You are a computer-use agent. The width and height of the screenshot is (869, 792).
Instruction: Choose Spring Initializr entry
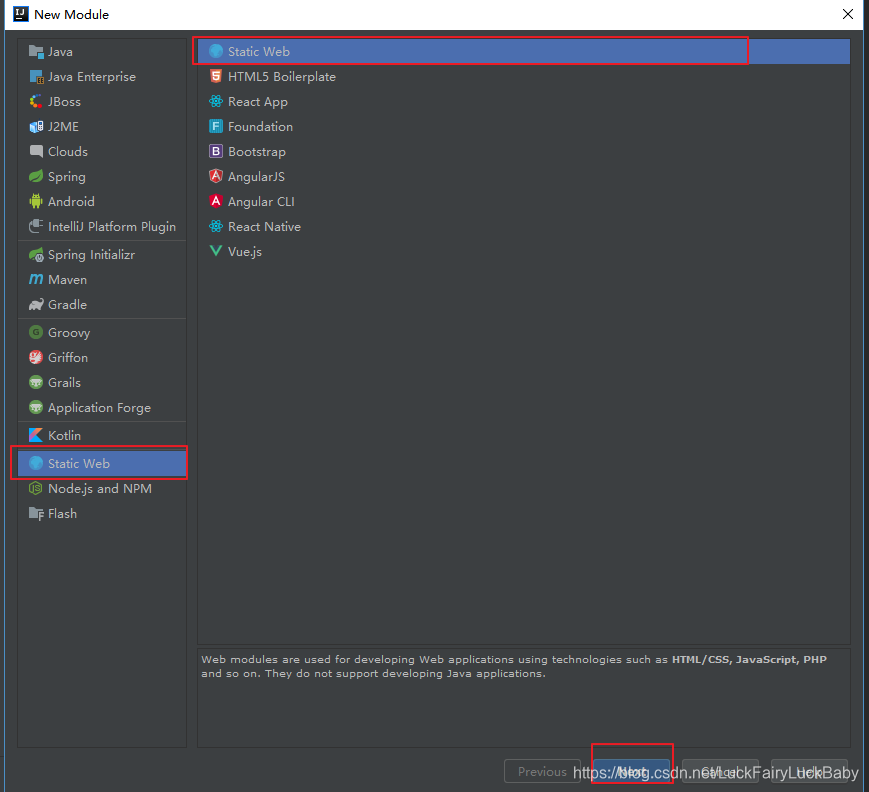click(102, 255)
